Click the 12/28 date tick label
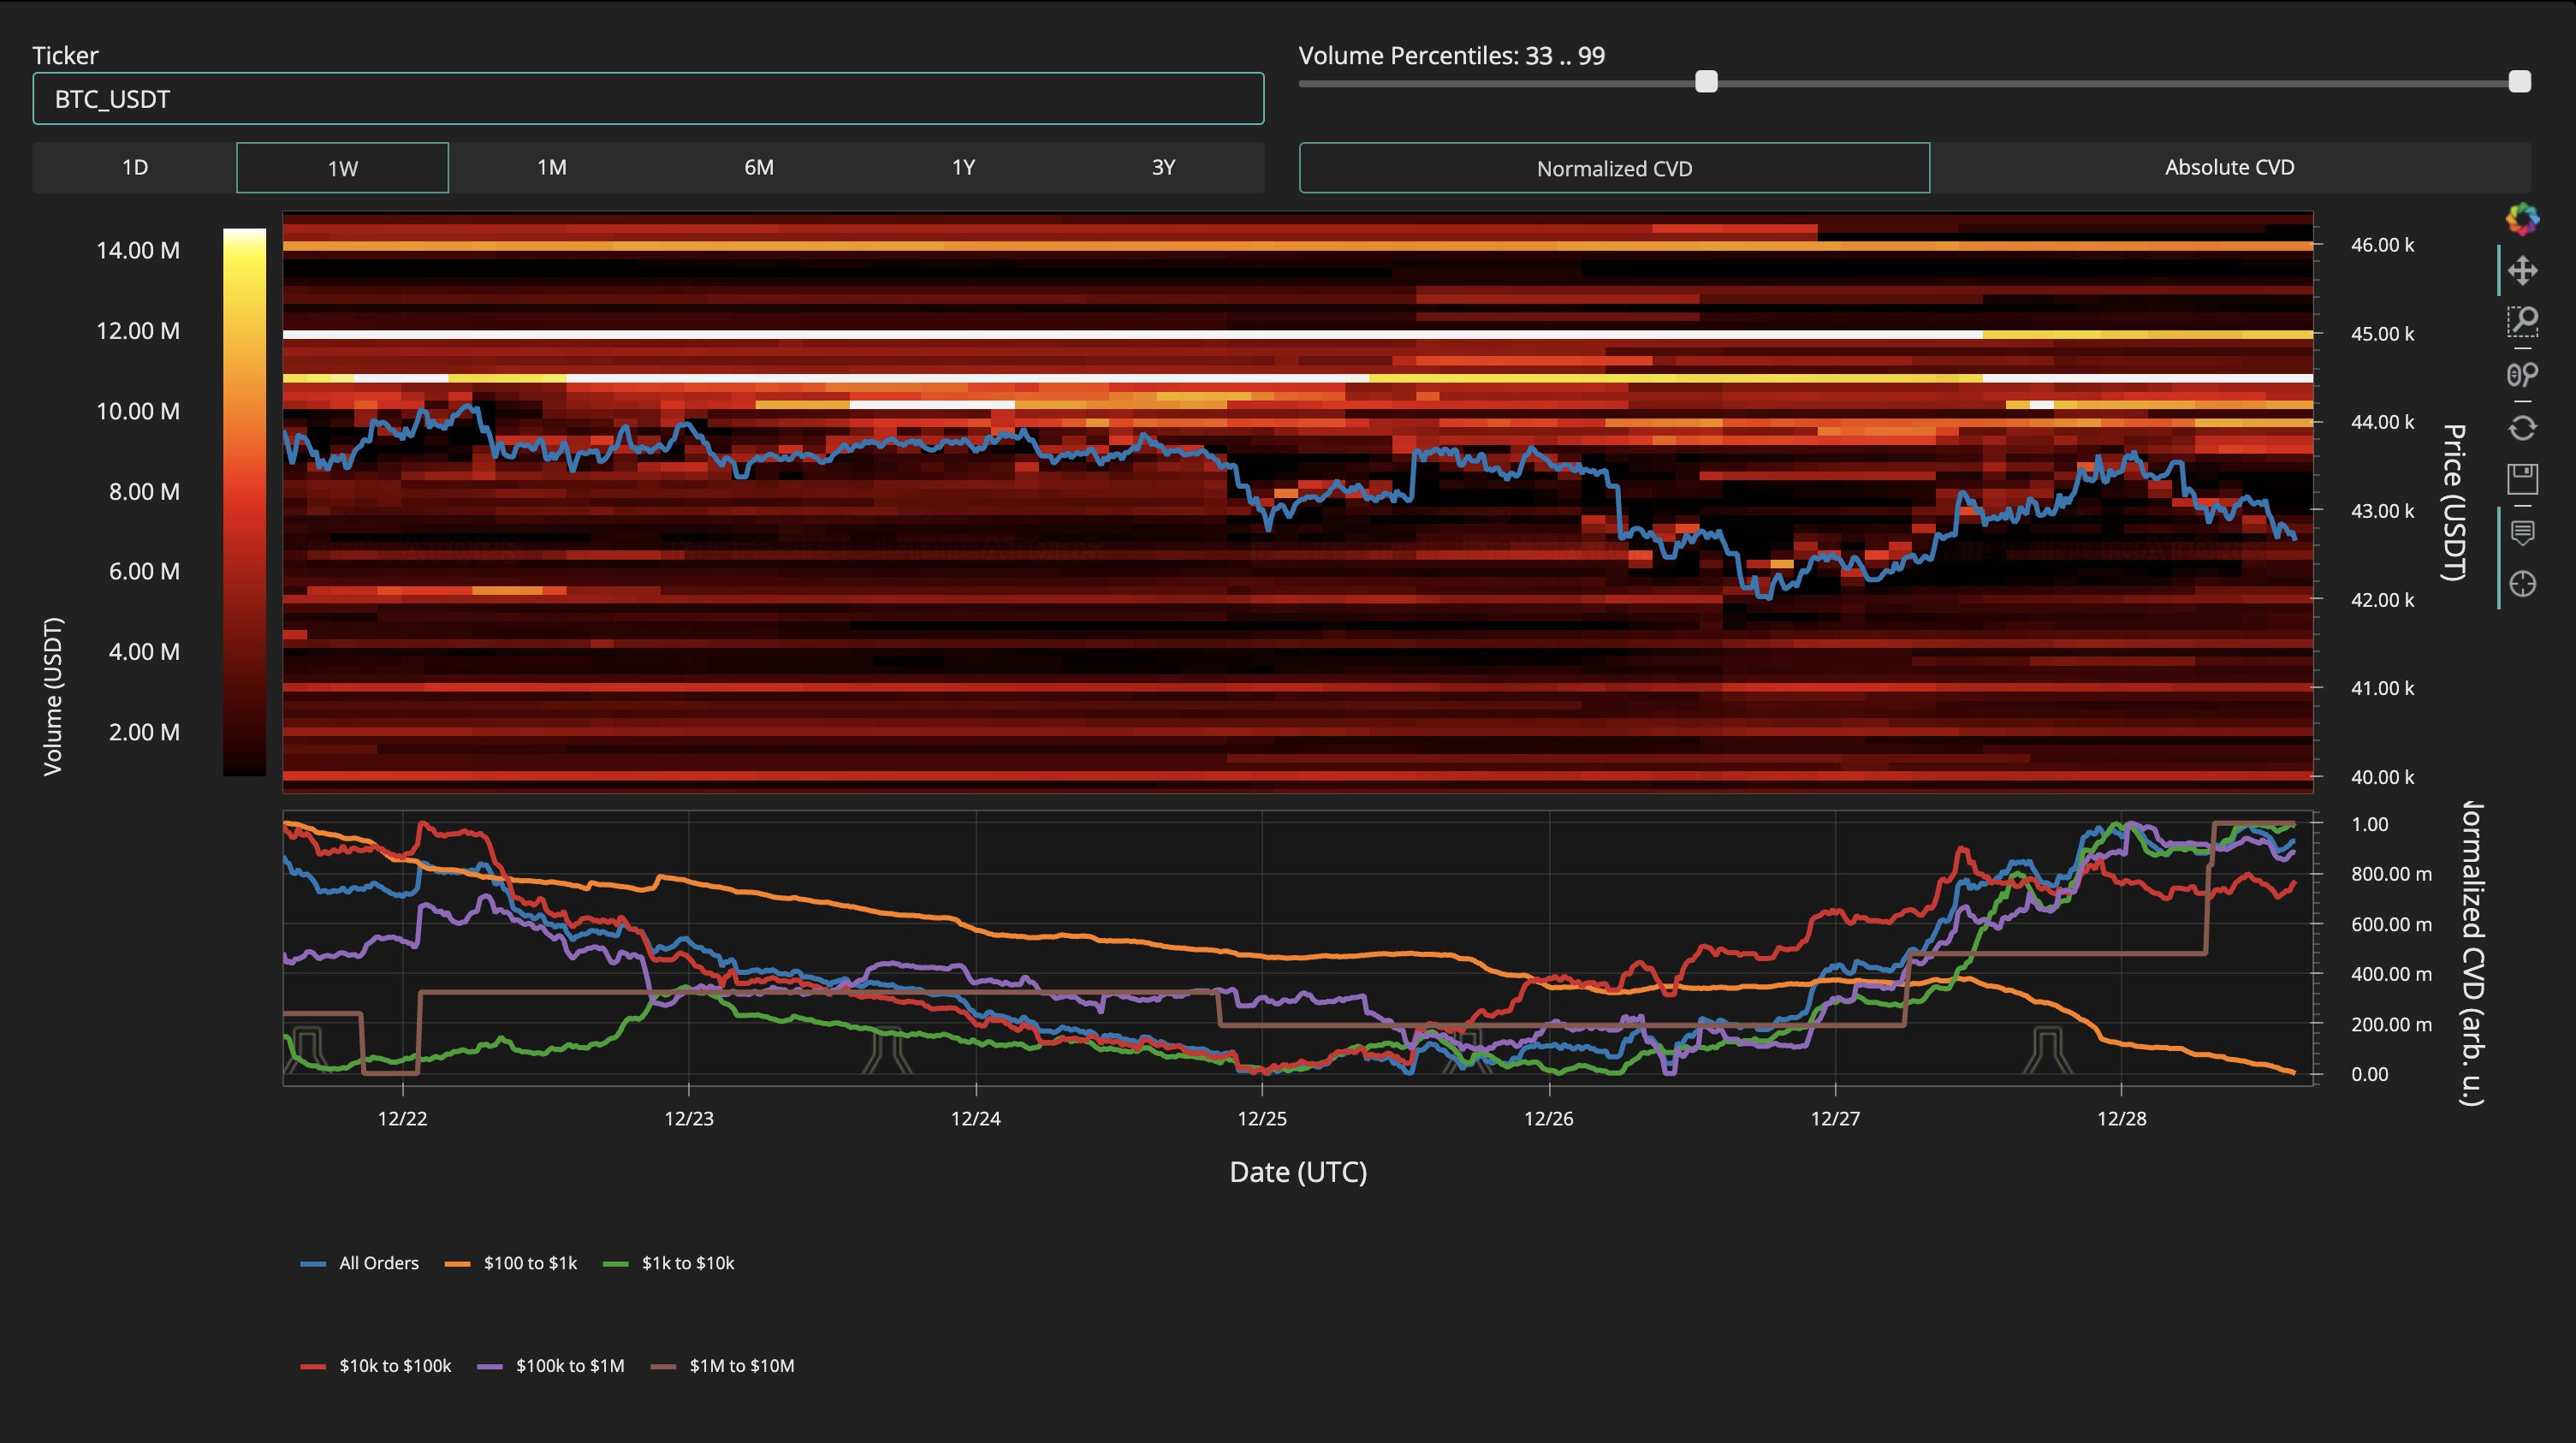The image size is (2576, 1443). click(2122, 1118)
